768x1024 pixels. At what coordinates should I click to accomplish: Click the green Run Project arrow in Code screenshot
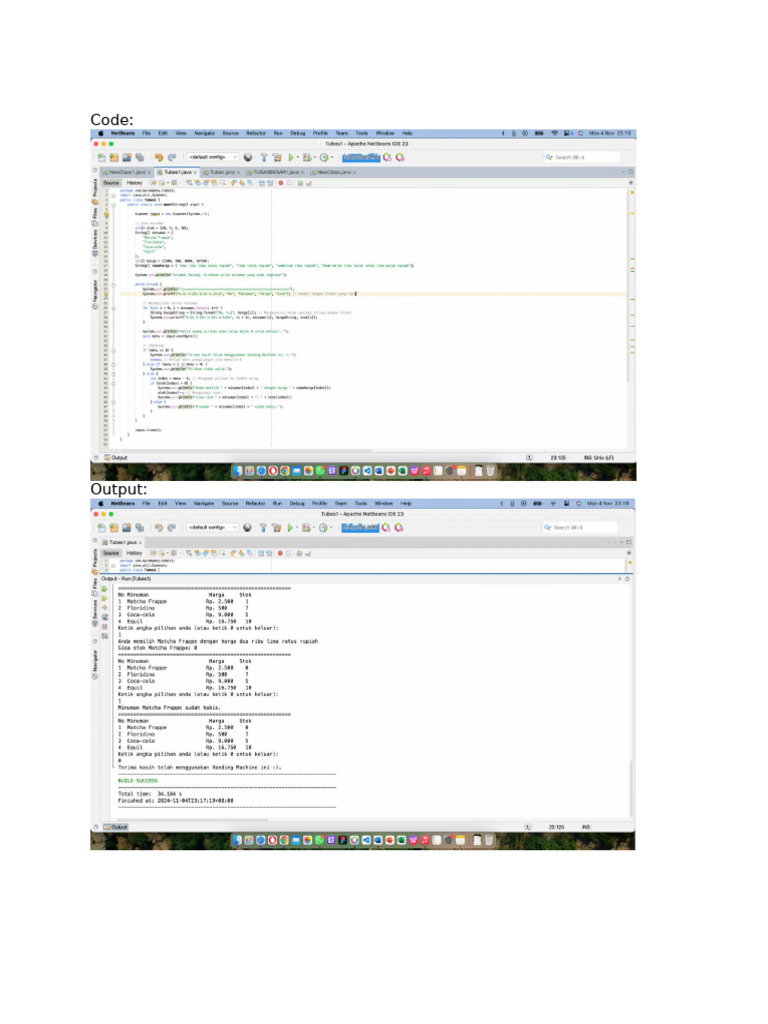click(291, 157)
